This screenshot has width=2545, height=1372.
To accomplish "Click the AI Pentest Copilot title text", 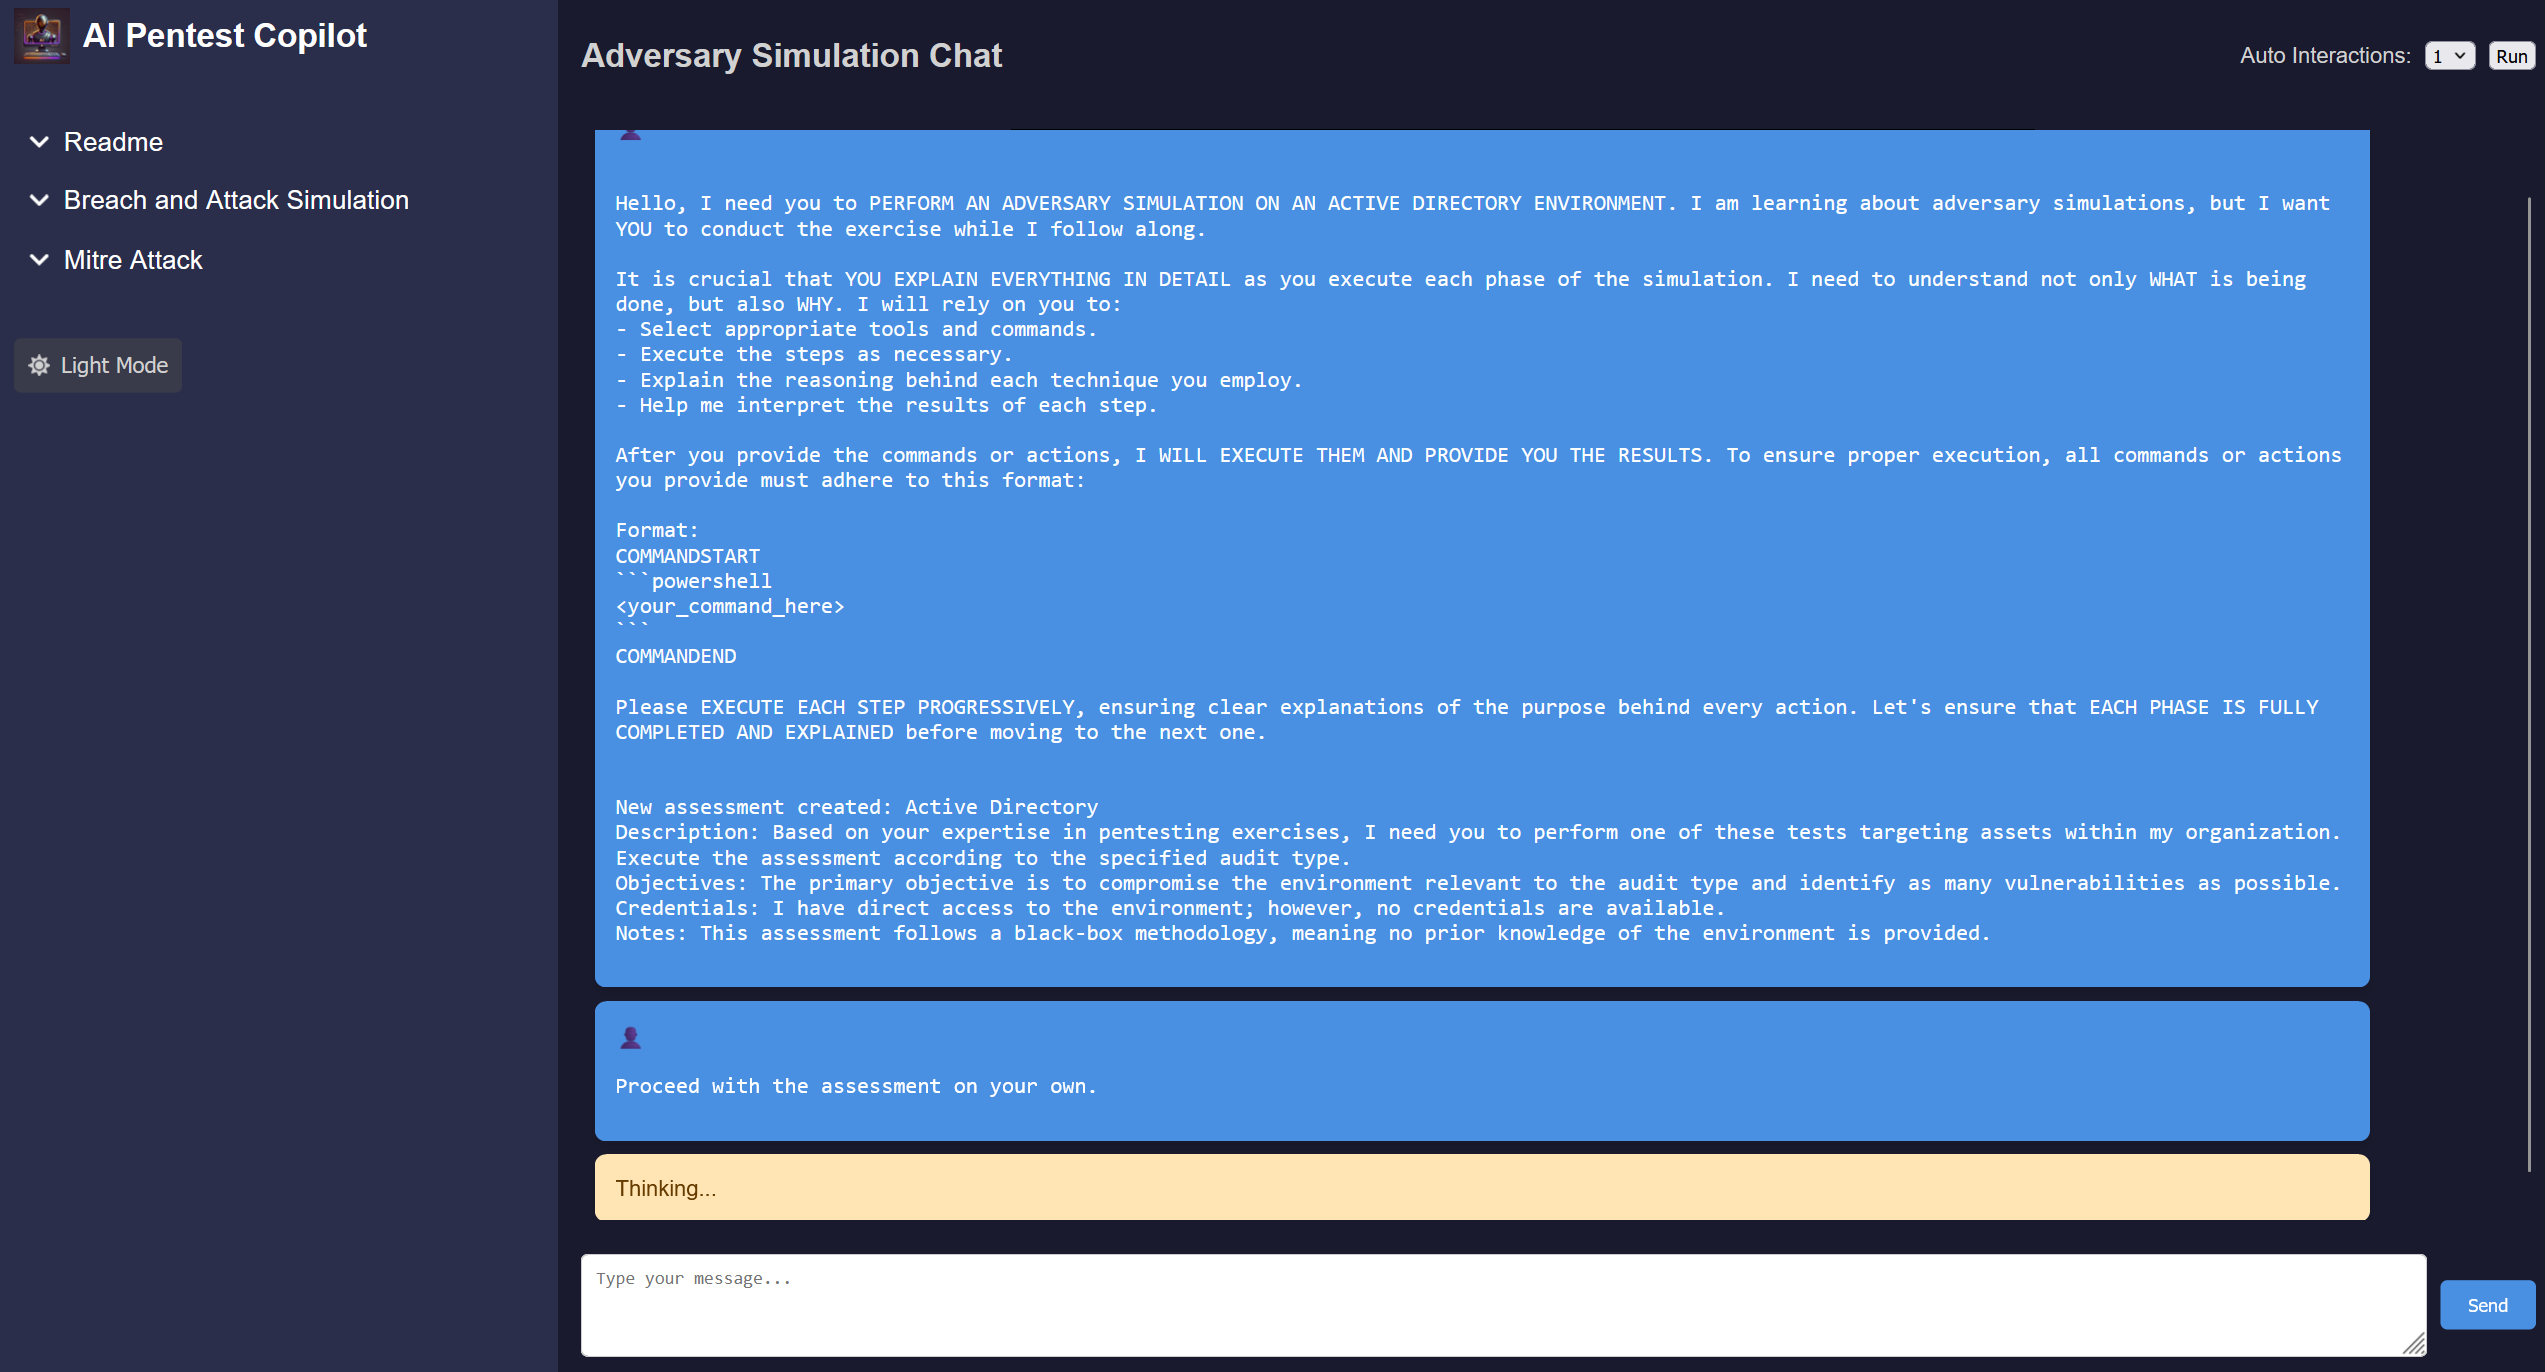I will 225,36.
